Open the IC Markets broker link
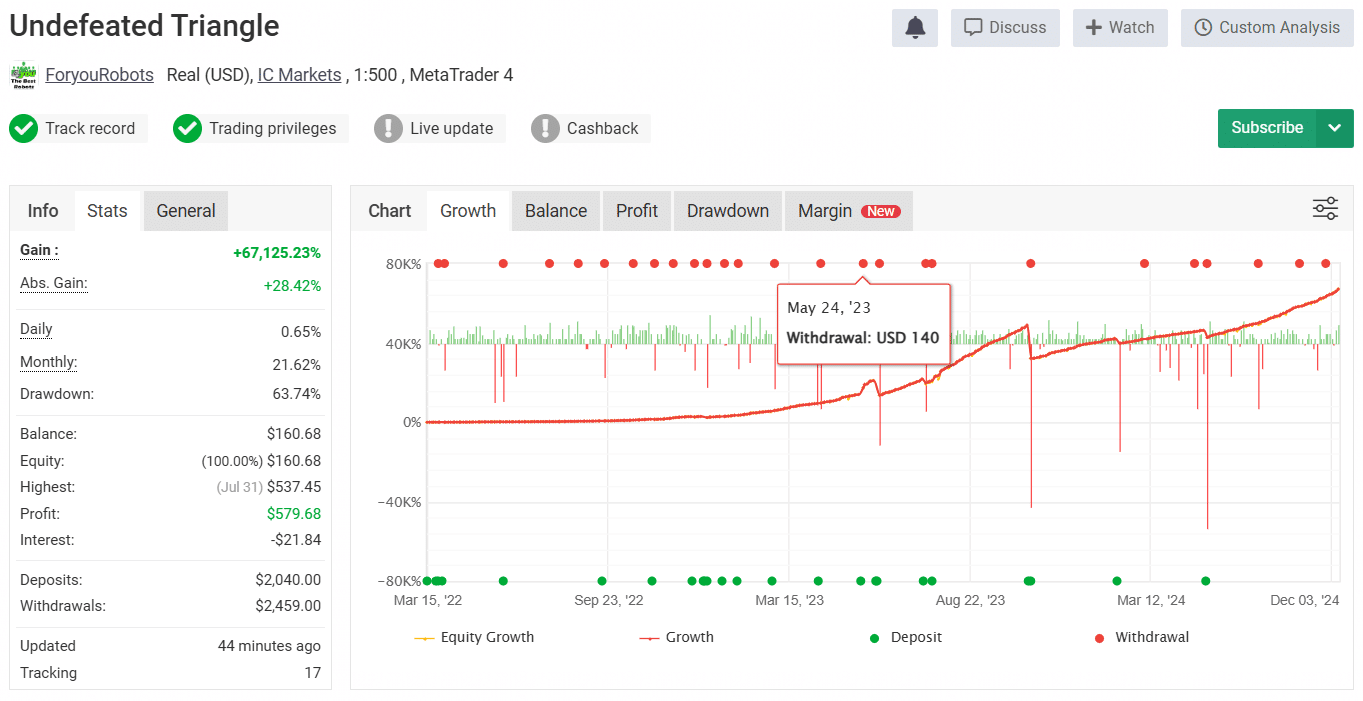 tap(299, 75)
